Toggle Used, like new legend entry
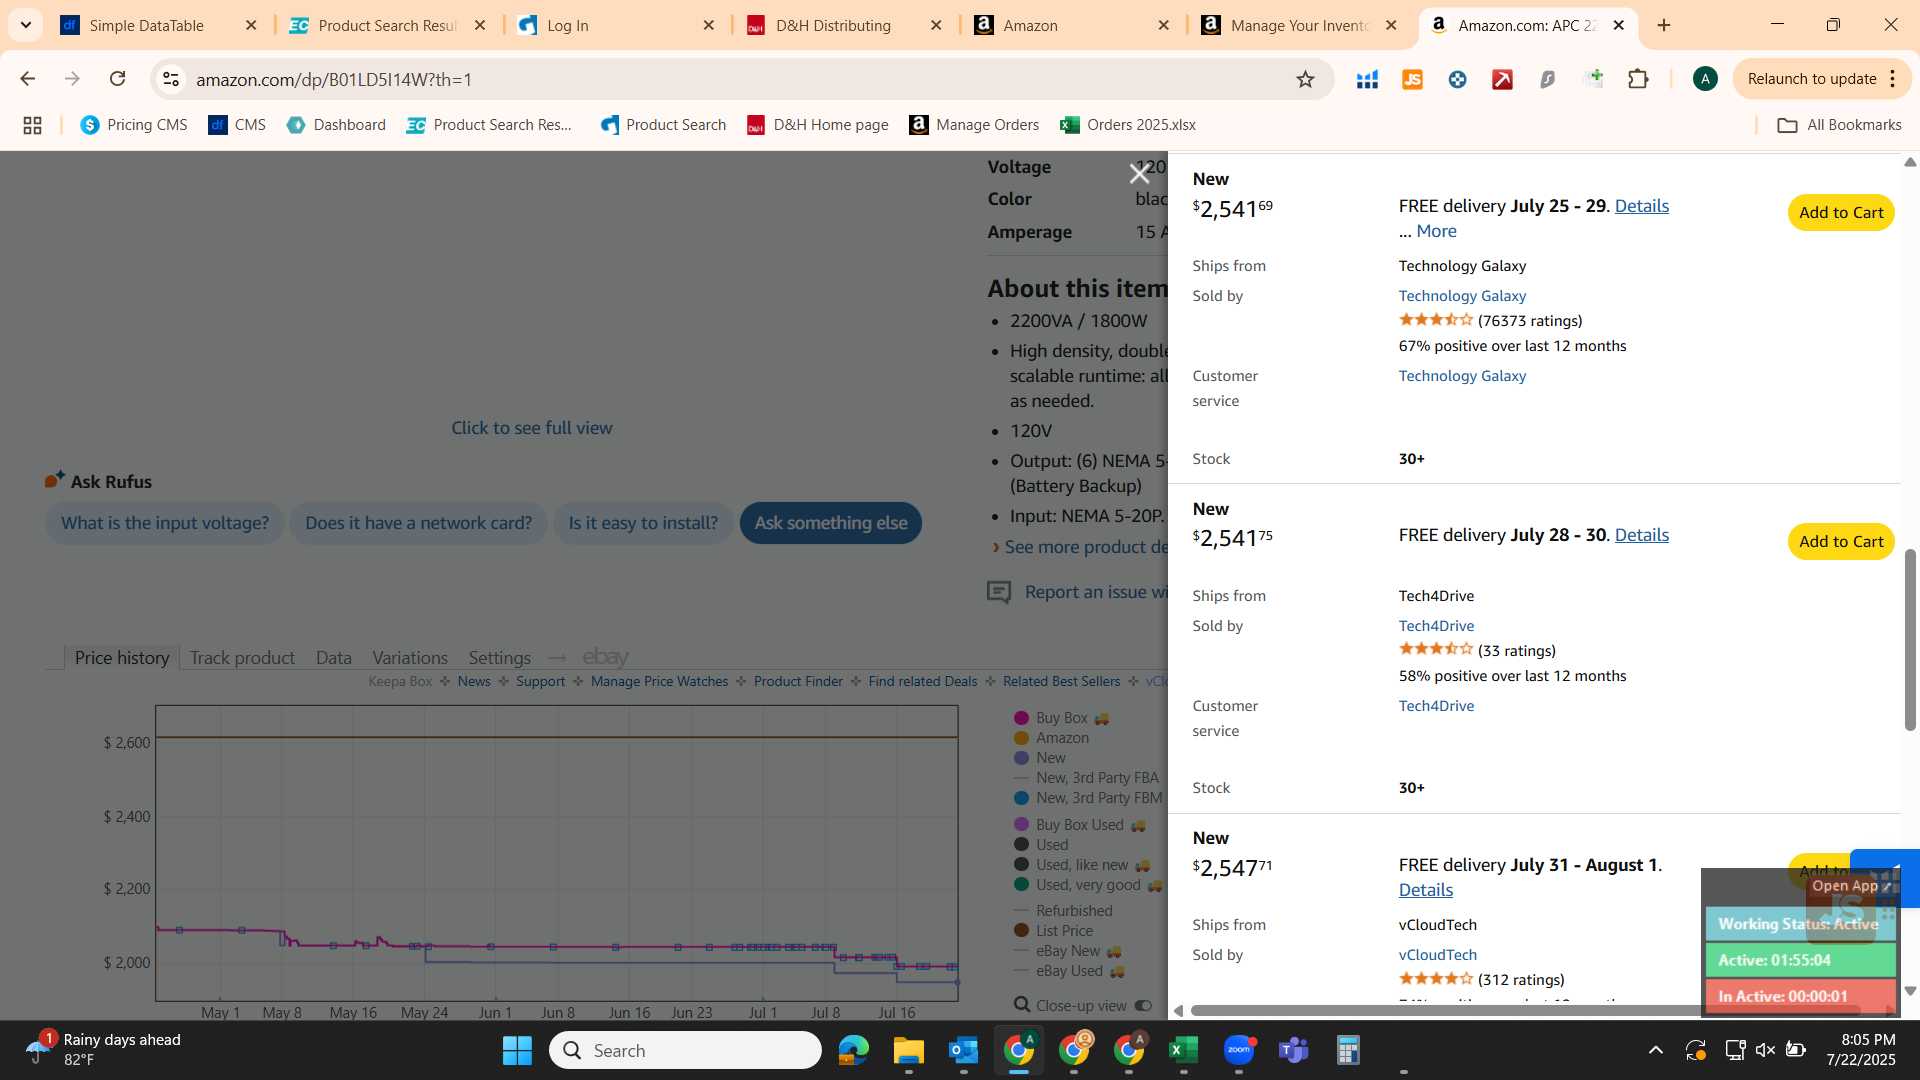1920x1080 pixels. pos(1082,865)
